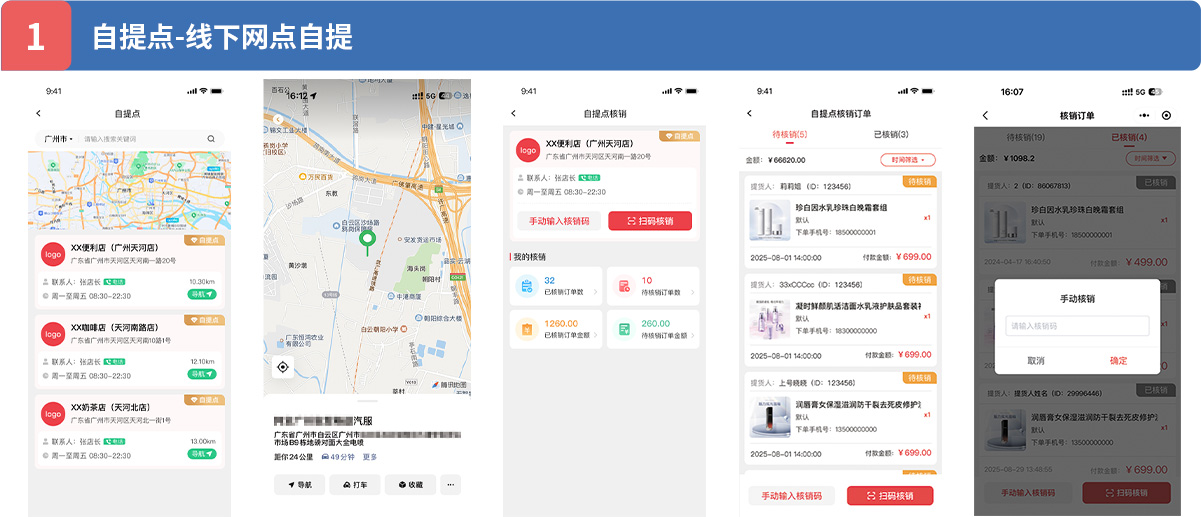Switch to 已核销(3) tab
1201x517 pixels.
tap(891, 135)
